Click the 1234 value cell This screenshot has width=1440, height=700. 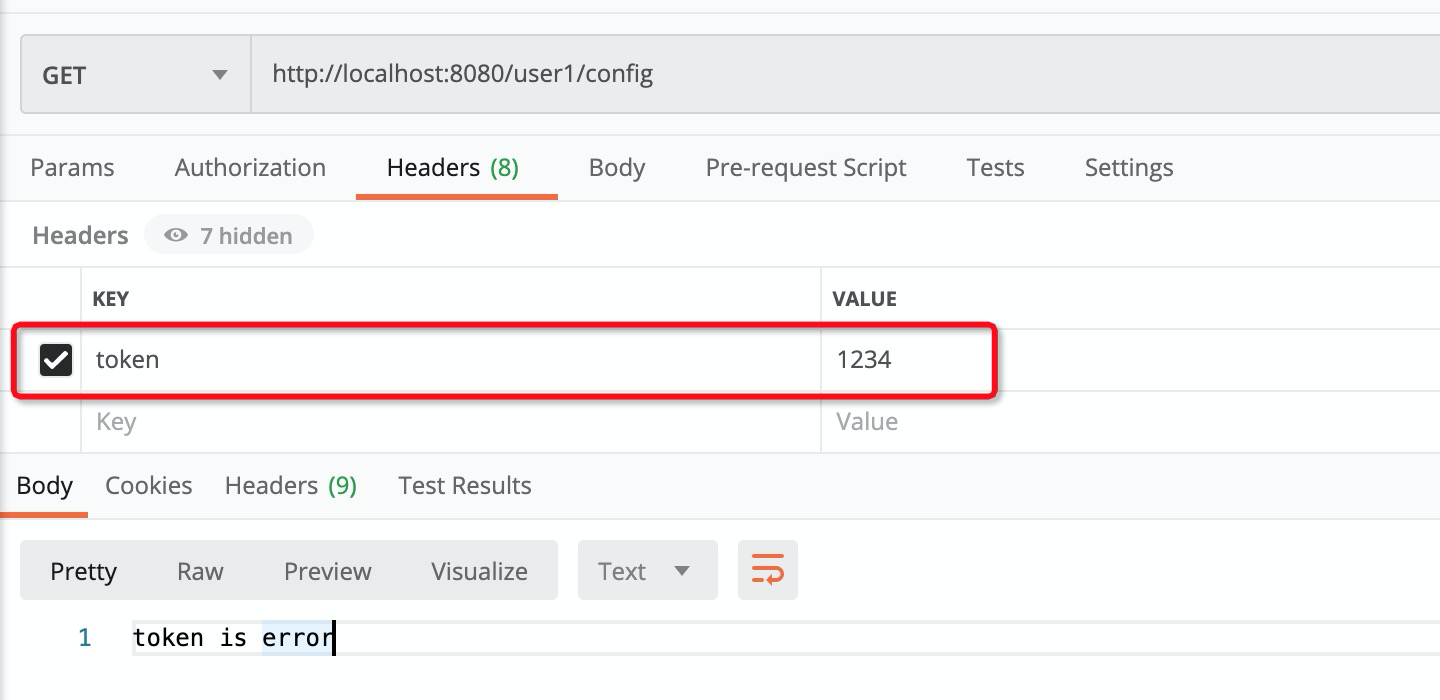point(1130,360)
